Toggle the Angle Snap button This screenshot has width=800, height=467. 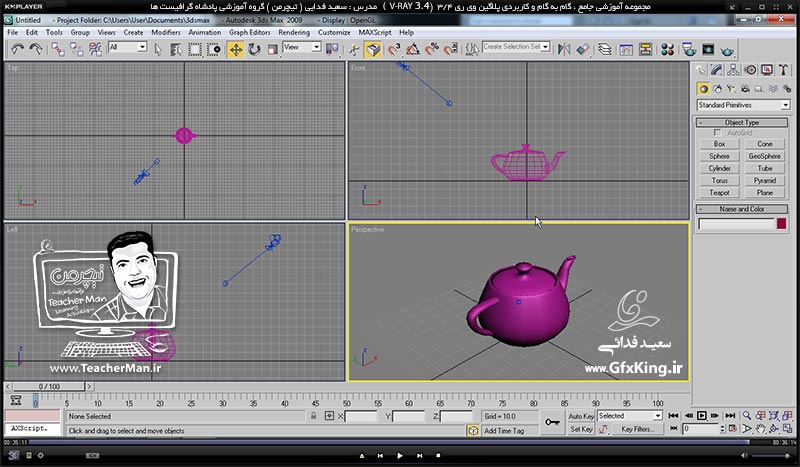[x=413, y=50]
